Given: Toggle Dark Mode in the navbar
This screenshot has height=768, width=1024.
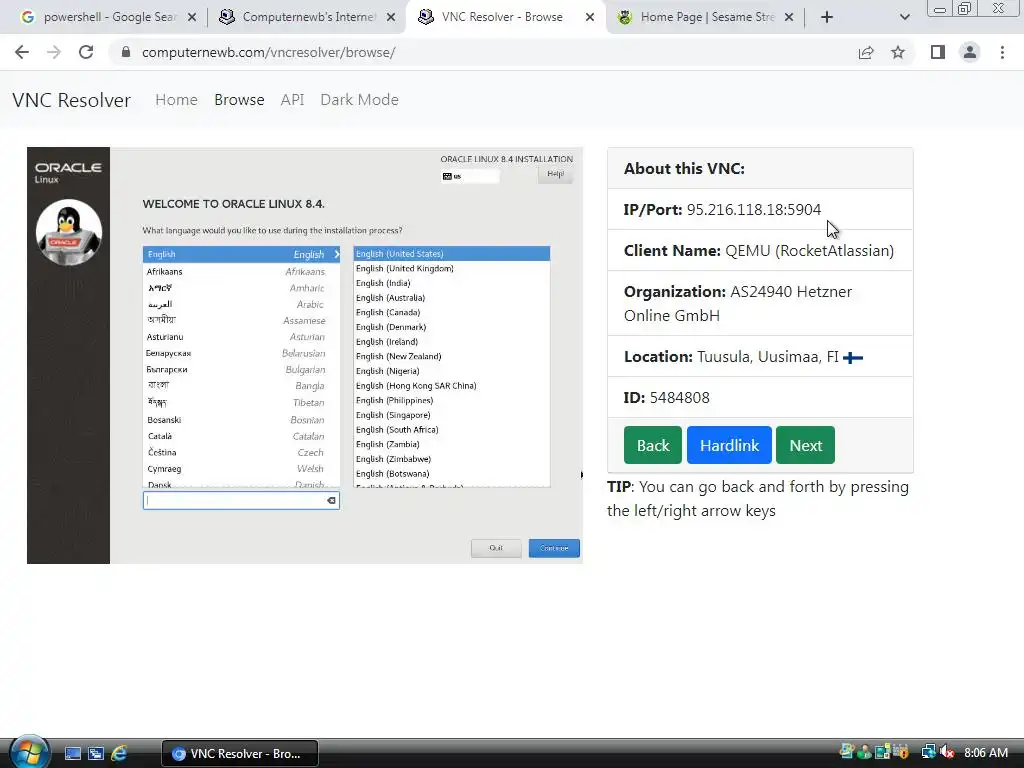Looking at the screenshot, I should coord(359,100).
